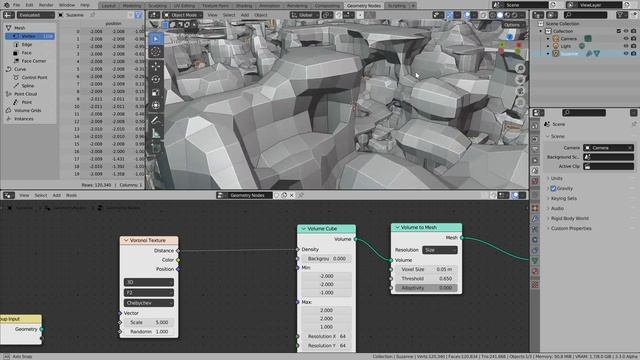The width and height of the screenshot is (640, 360).
Task: Select the Measure tool
Action: click(x=156, y=133)
